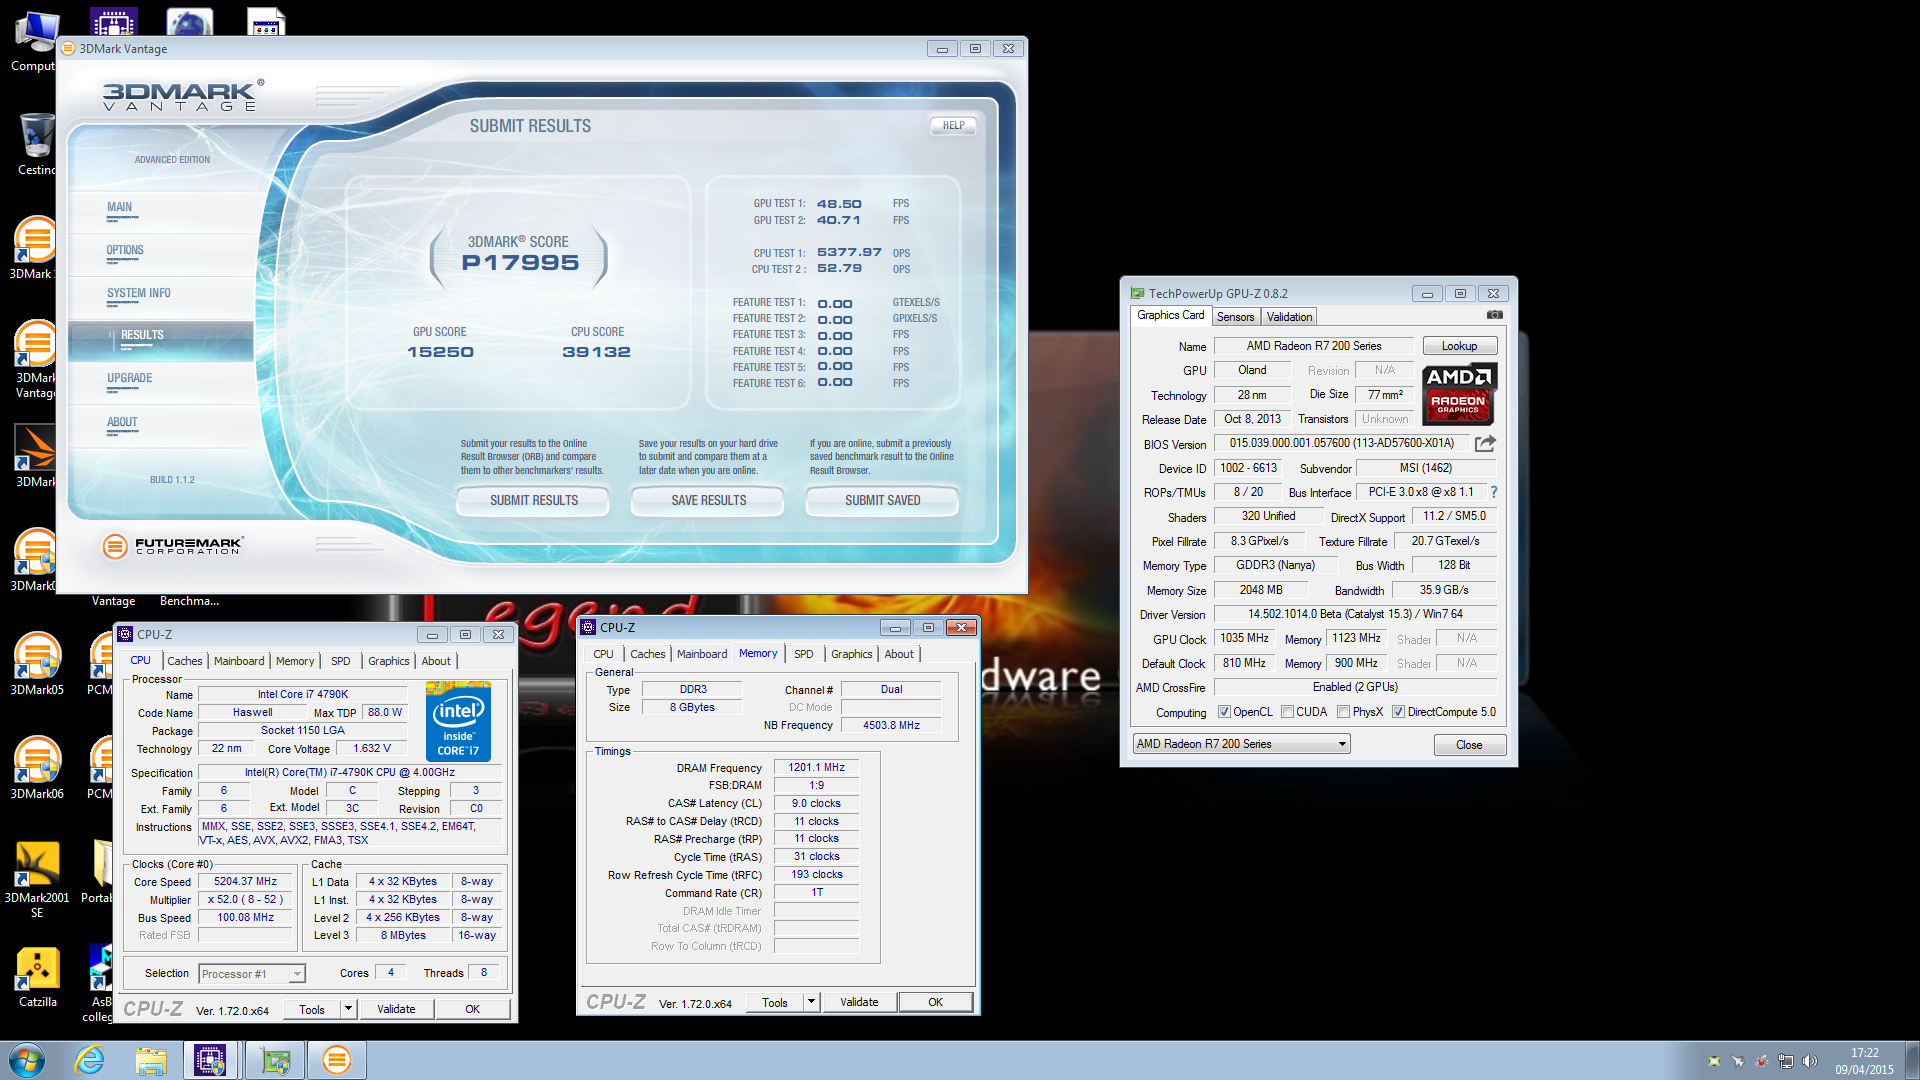Select OPTIONS in 3DMark Vantage menu
Viewport: 1920px width, 1080px height.
pyautogui.click(x=125, y=251)
